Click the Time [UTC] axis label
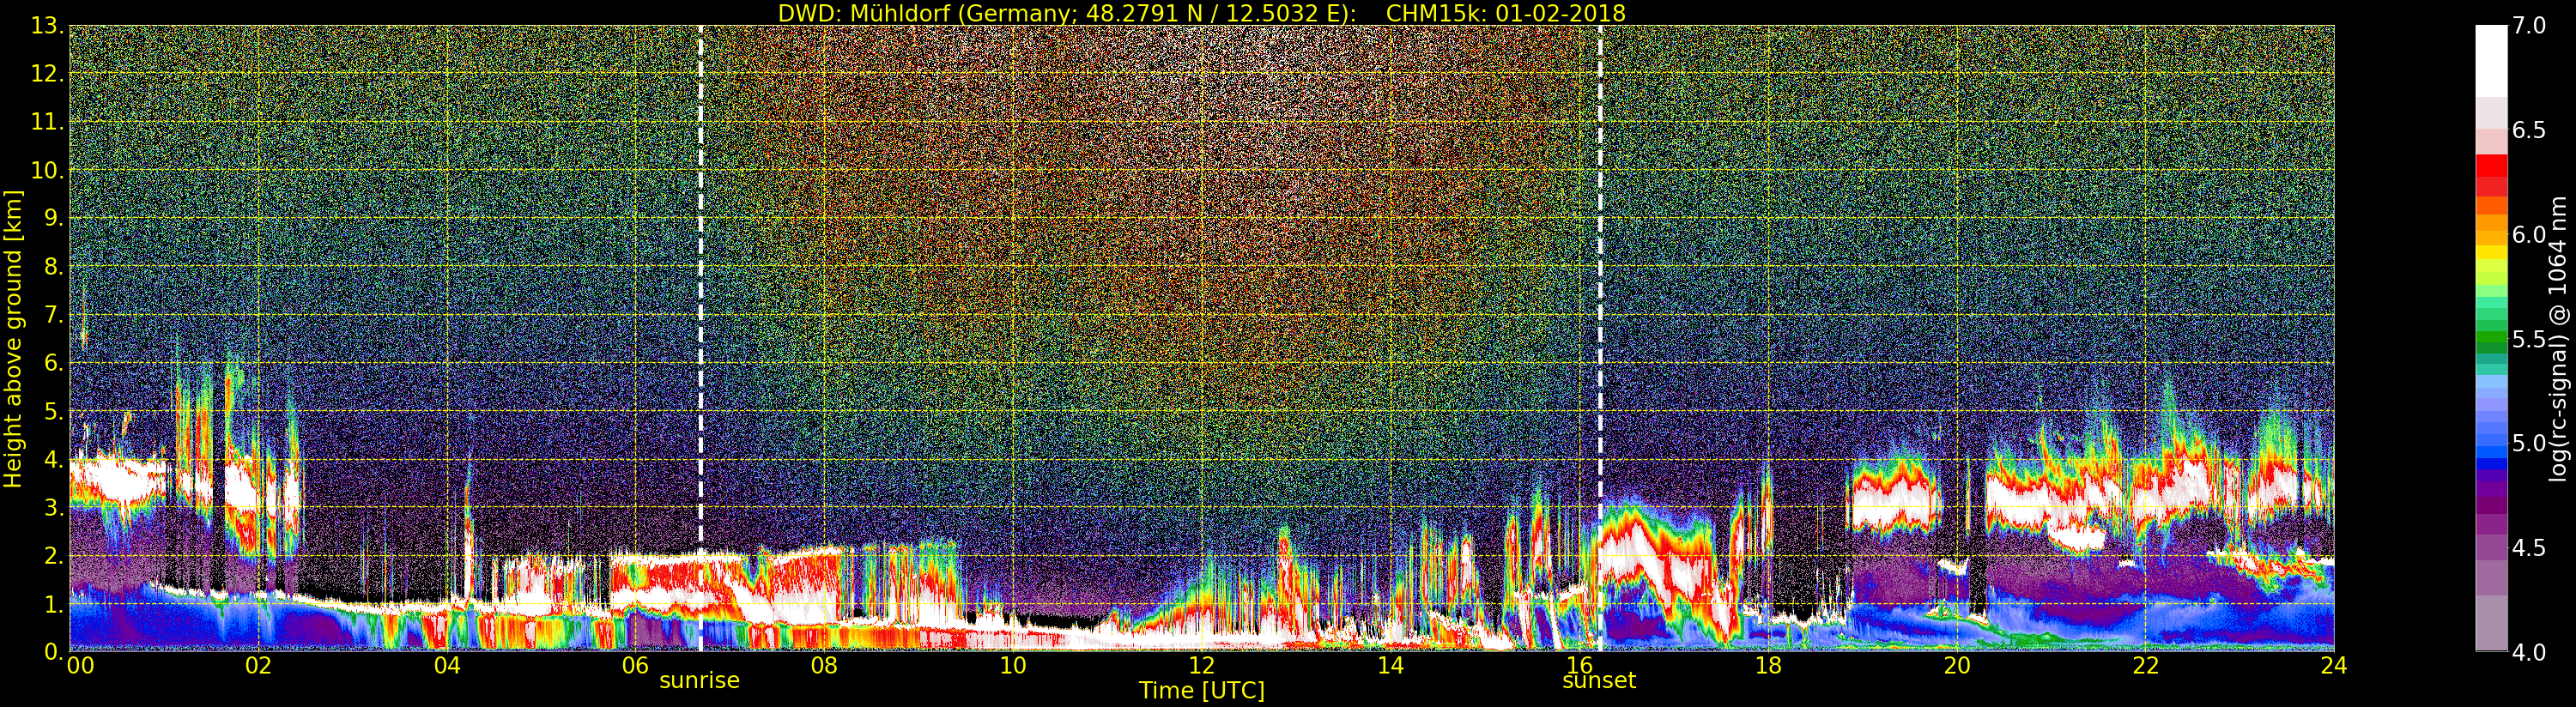 (1201, 691)
